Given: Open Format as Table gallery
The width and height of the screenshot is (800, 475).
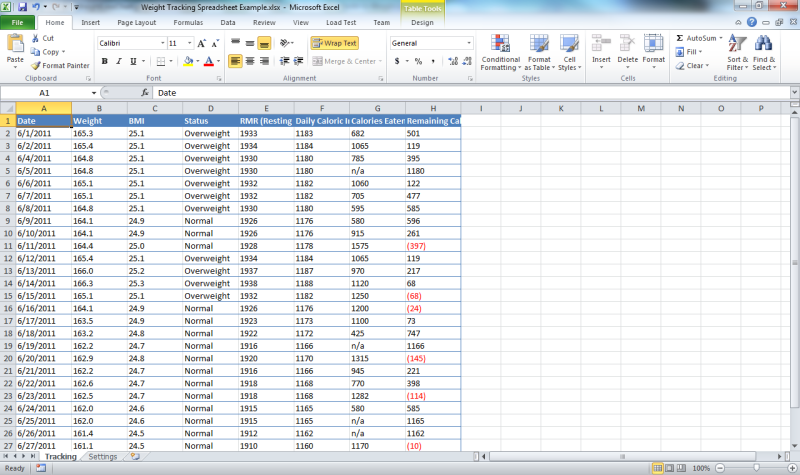Looking at the screenshot, I should coord(539,53).
